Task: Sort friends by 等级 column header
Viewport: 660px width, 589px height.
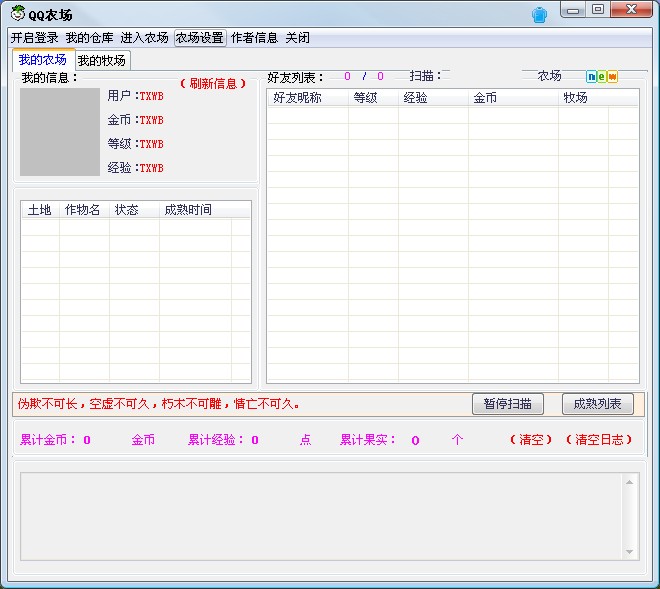Action: tap(373, 98)
